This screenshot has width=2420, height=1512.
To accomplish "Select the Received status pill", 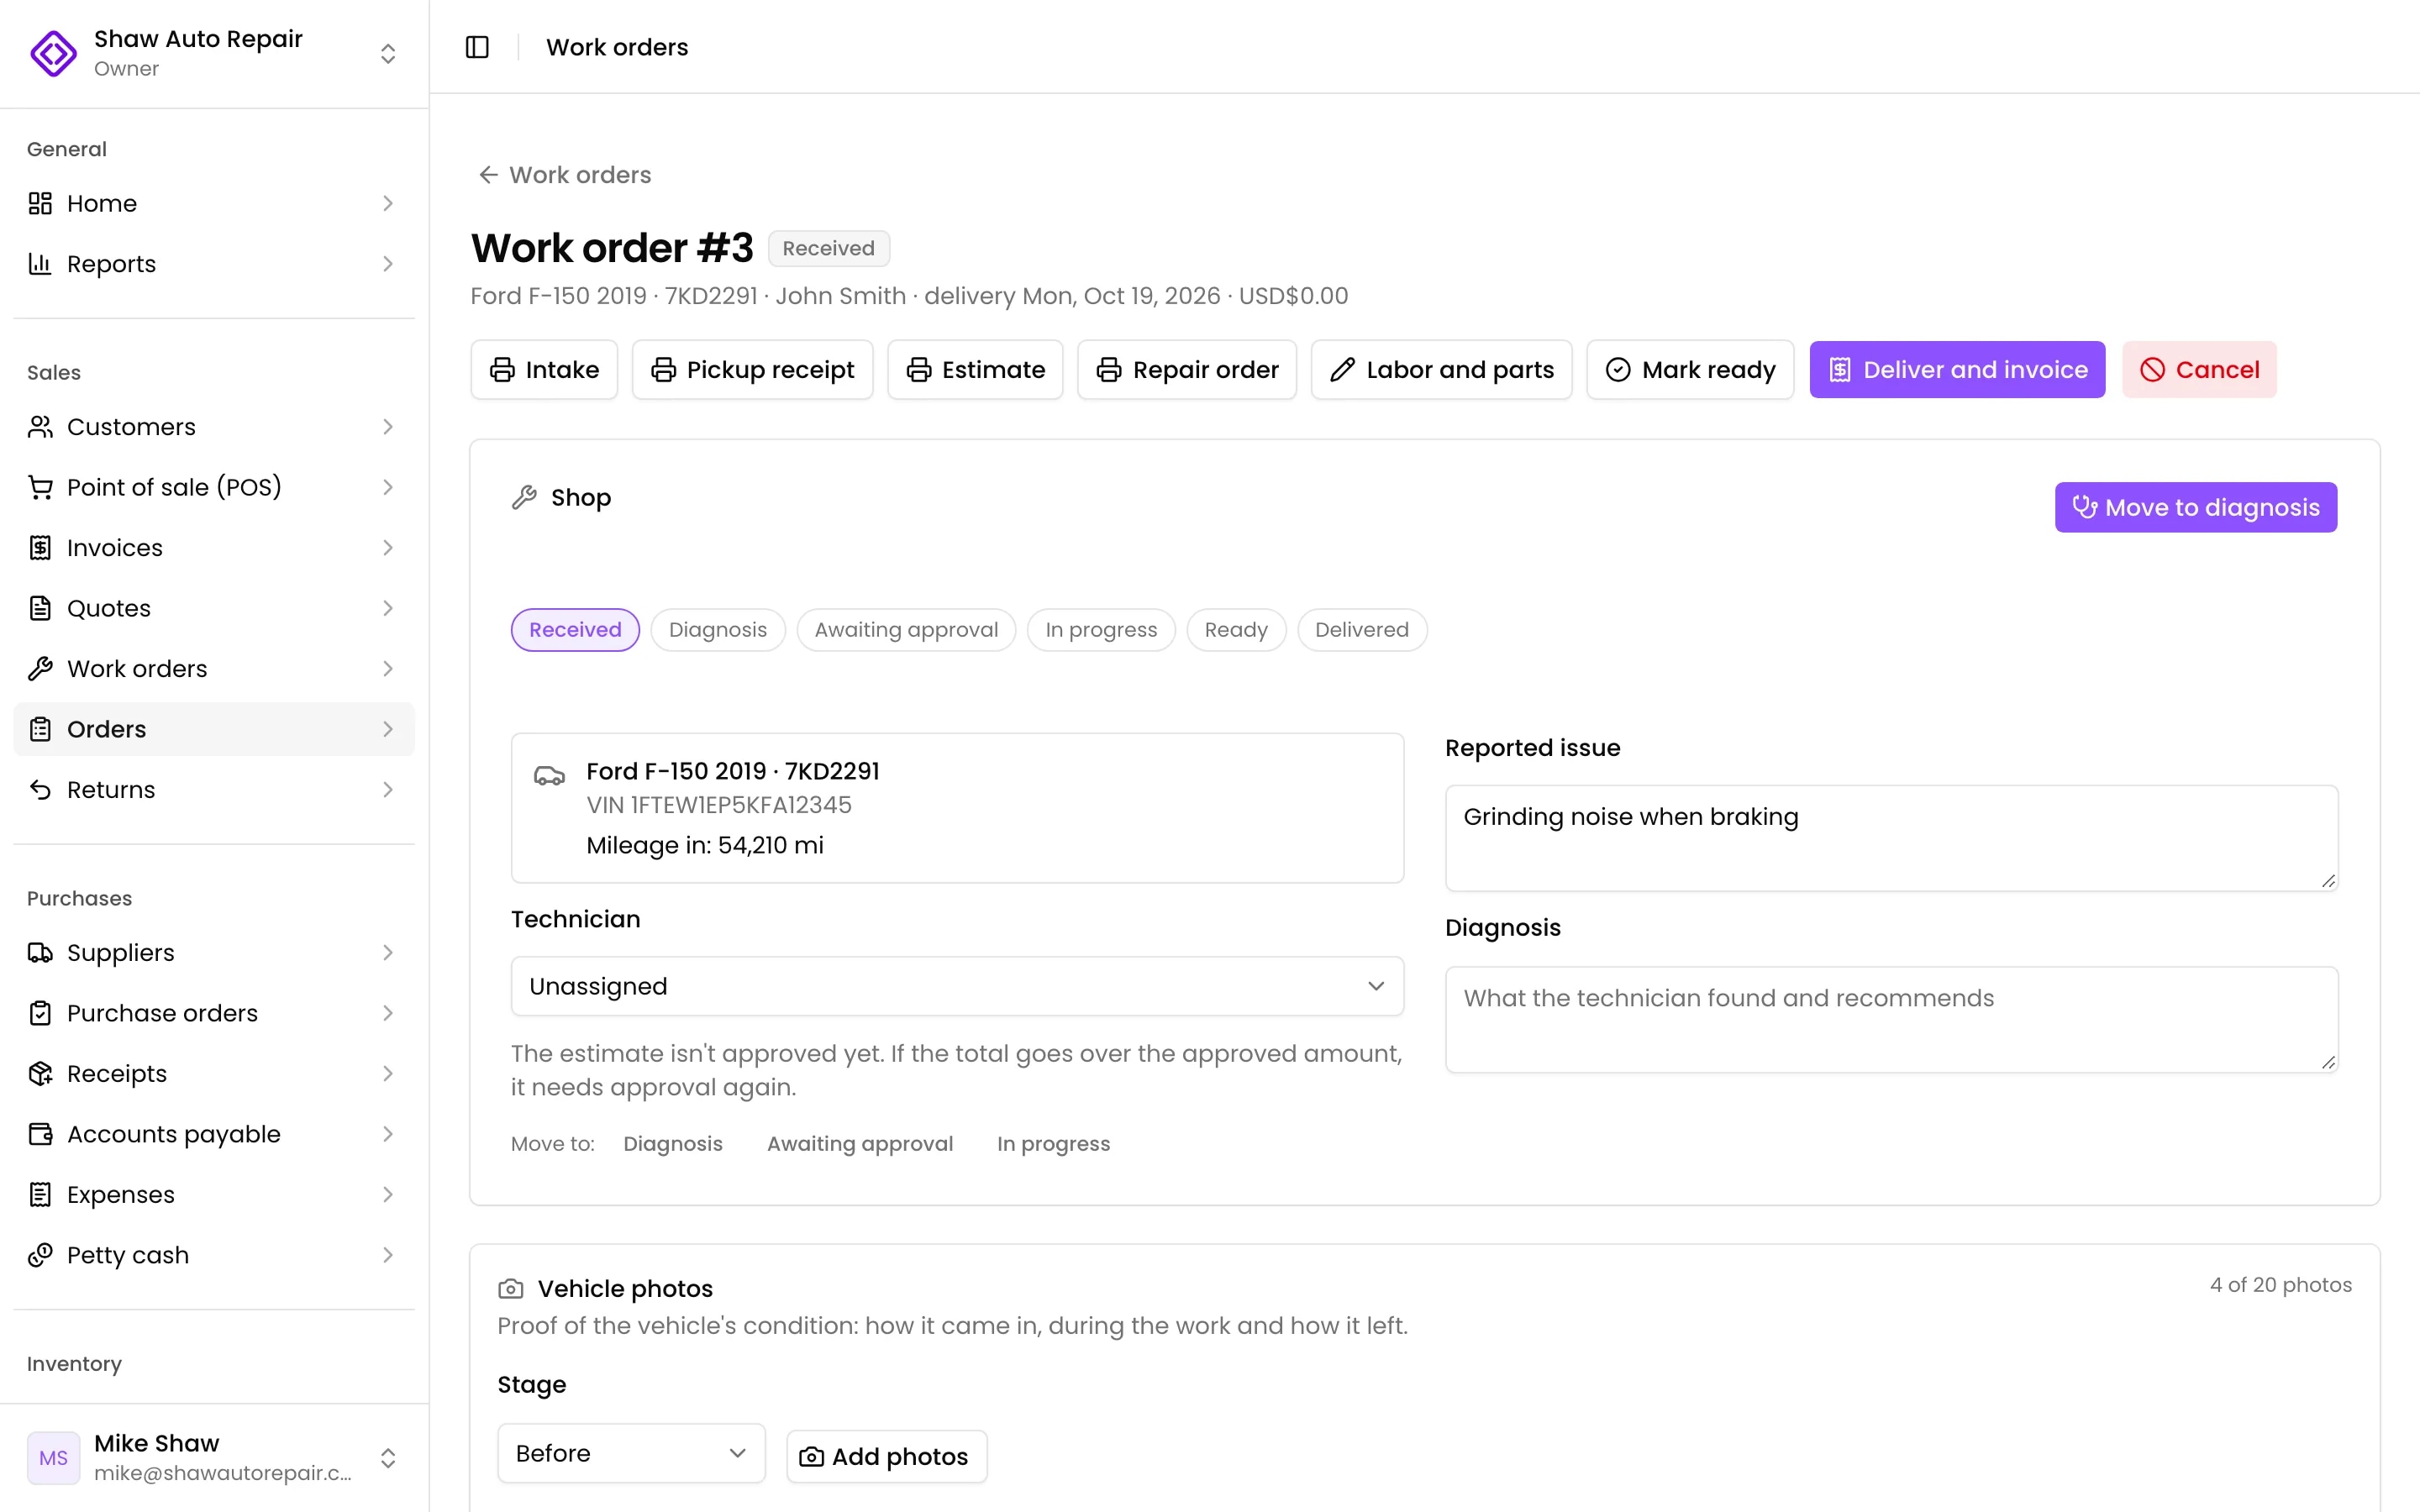I will click(x=575, y=630).
